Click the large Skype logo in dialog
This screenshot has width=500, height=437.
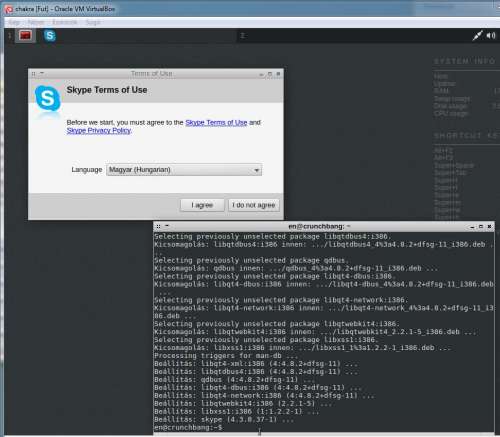[48, 98]
